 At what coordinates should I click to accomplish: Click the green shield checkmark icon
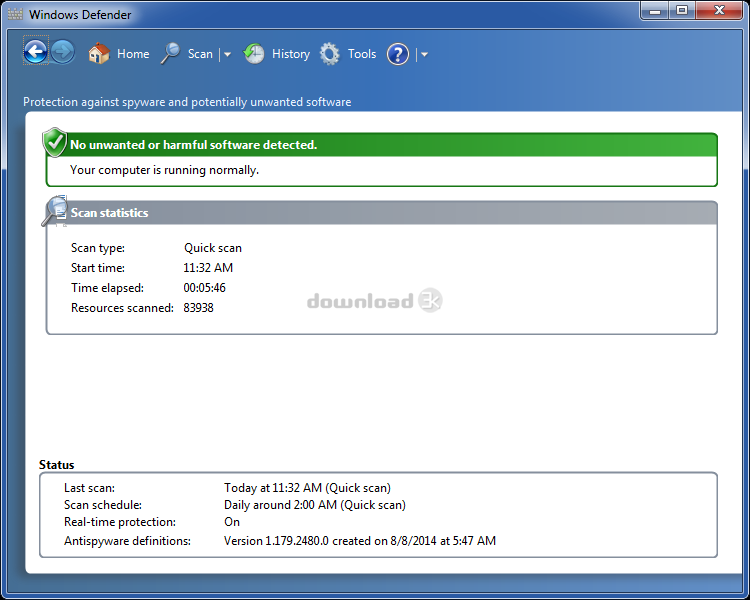(55, 142)
